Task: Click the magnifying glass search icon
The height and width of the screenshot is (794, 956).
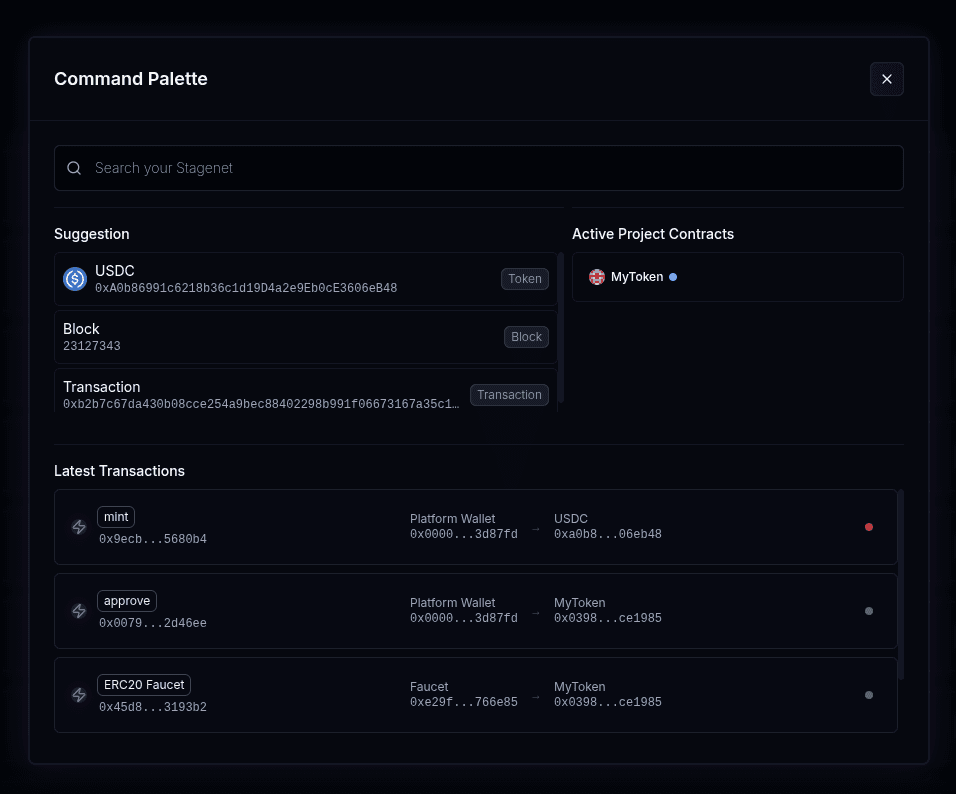Action: 74,168
